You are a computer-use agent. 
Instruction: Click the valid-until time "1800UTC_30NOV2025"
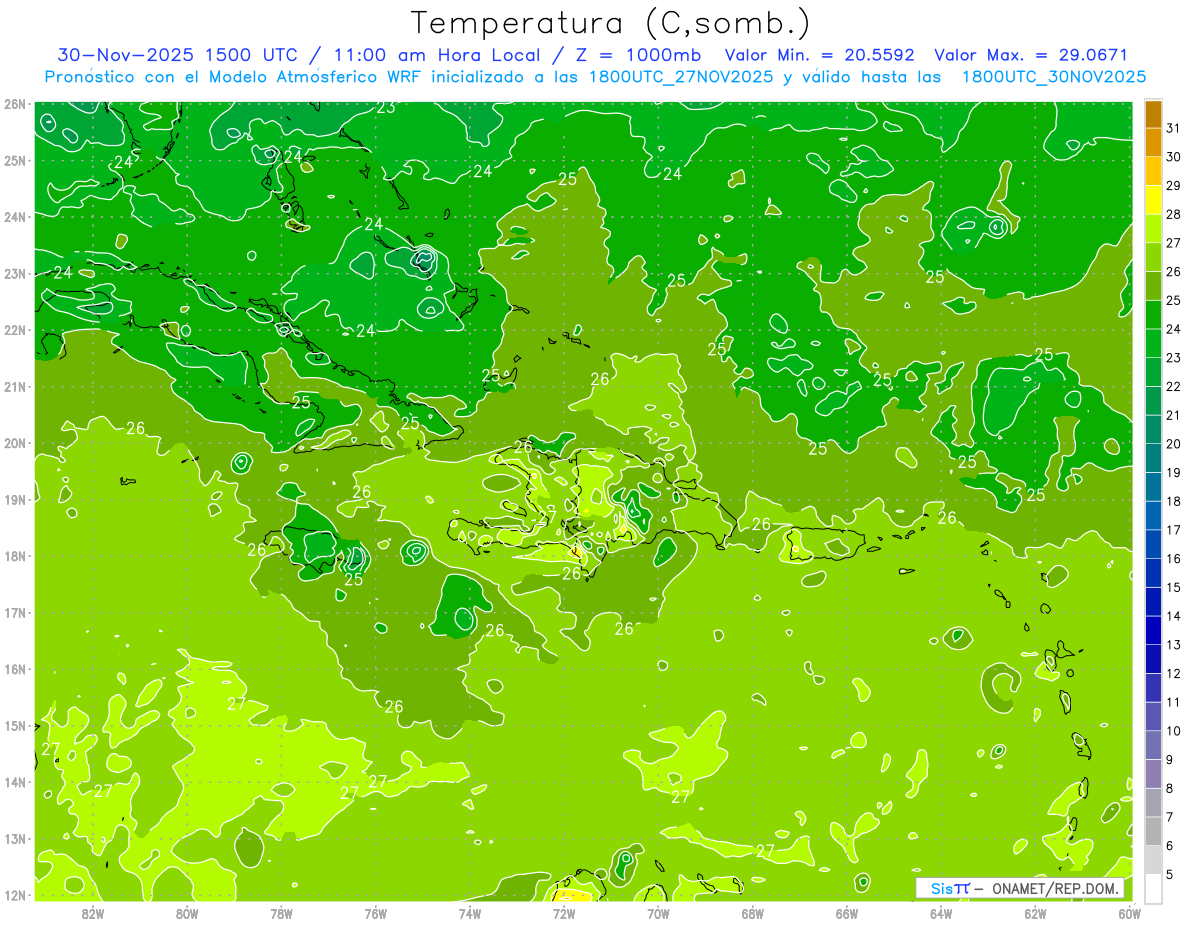(1054, 77)
